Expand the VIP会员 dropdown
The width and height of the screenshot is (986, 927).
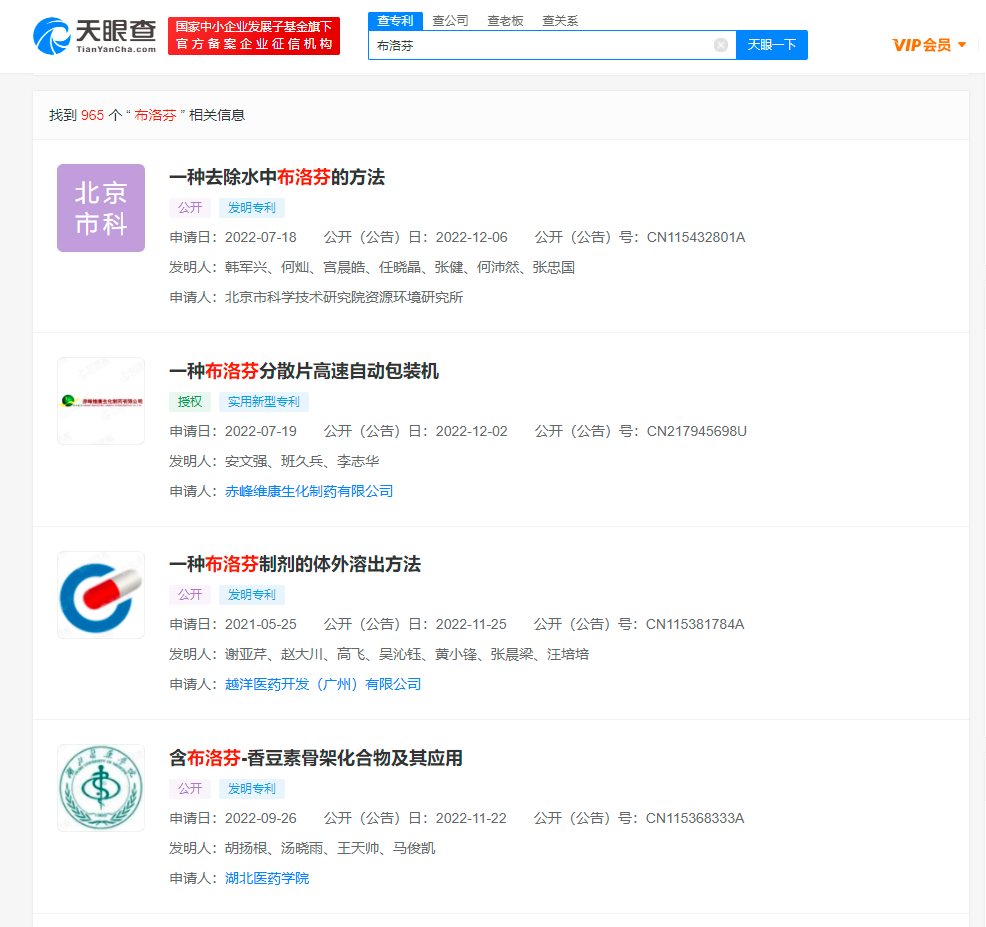(x=926, y=44)
